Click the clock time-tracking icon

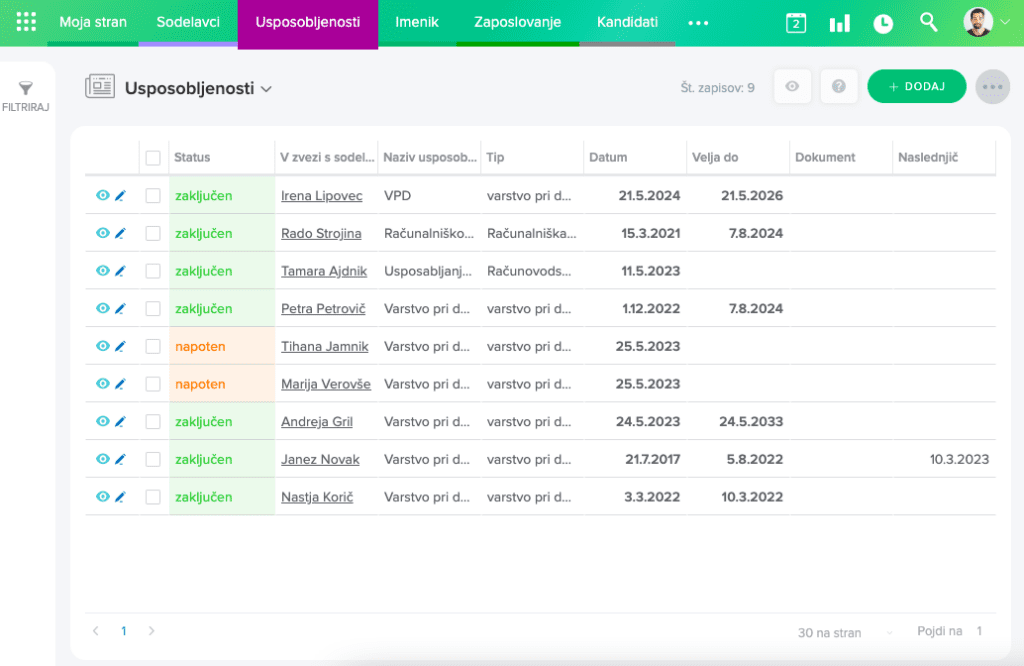883,23
